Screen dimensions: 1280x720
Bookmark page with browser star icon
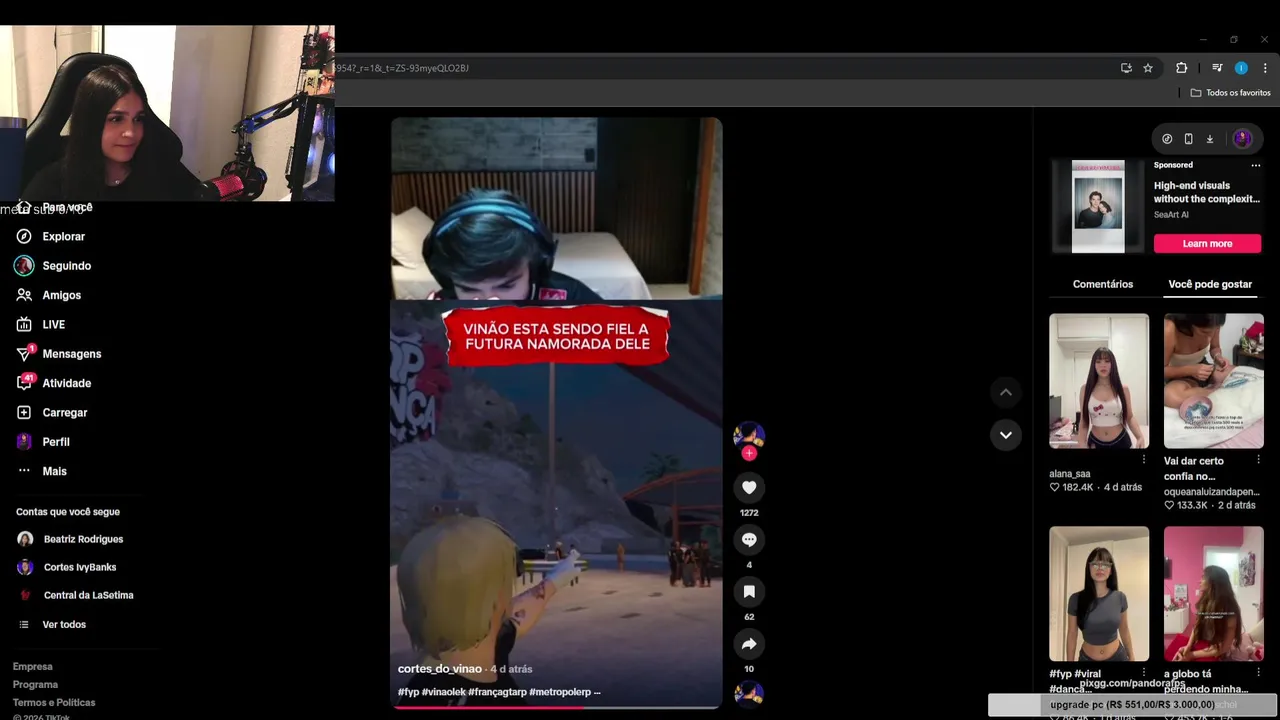tap(1148, 68)
